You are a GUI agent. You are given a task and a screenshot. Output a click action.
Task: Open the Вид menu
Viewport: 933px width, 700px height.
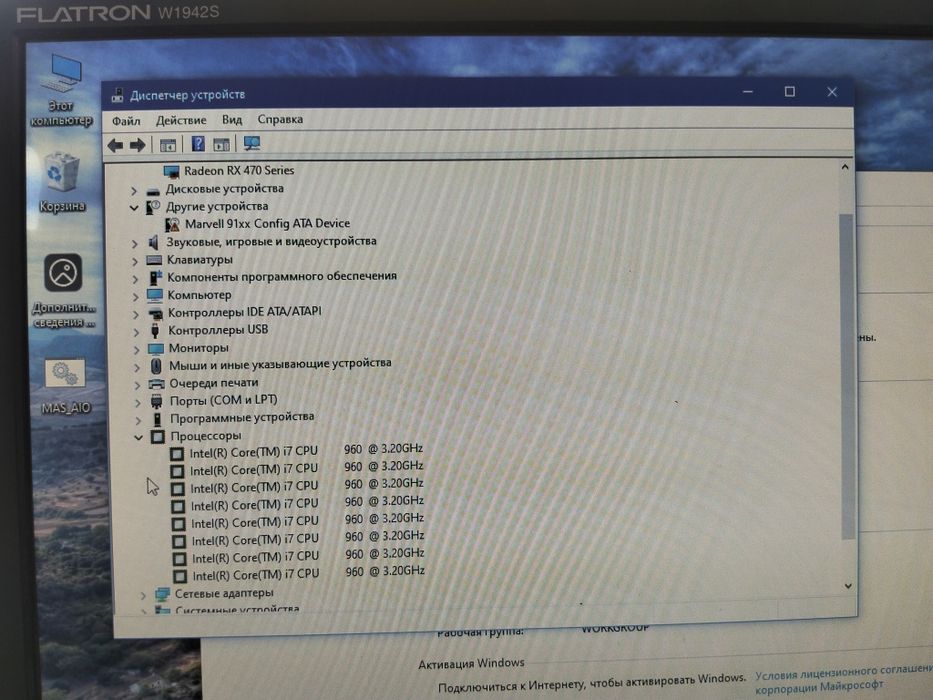[x=232, y=120]
